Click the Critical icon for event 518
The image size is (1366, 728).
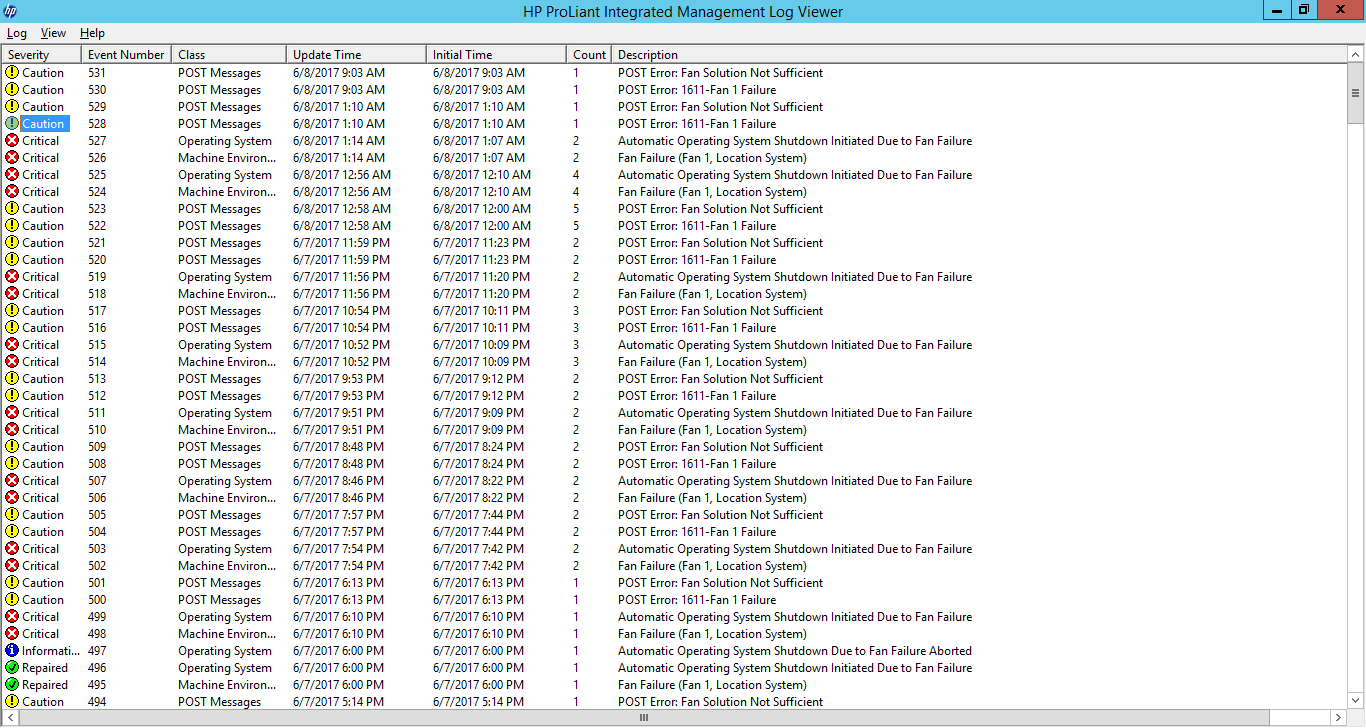[x=12, y=294]
